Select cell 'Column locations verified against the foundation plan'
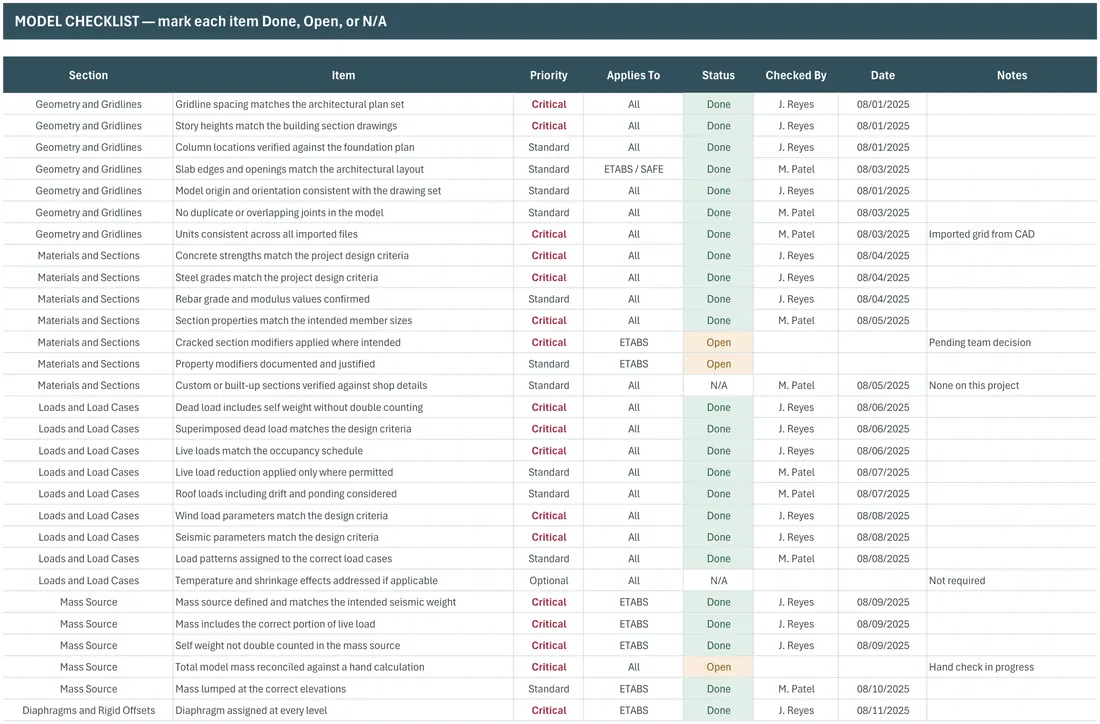The height and width of the screenshot is (724, 1100). pyautogui.click(x=343, y=147)
